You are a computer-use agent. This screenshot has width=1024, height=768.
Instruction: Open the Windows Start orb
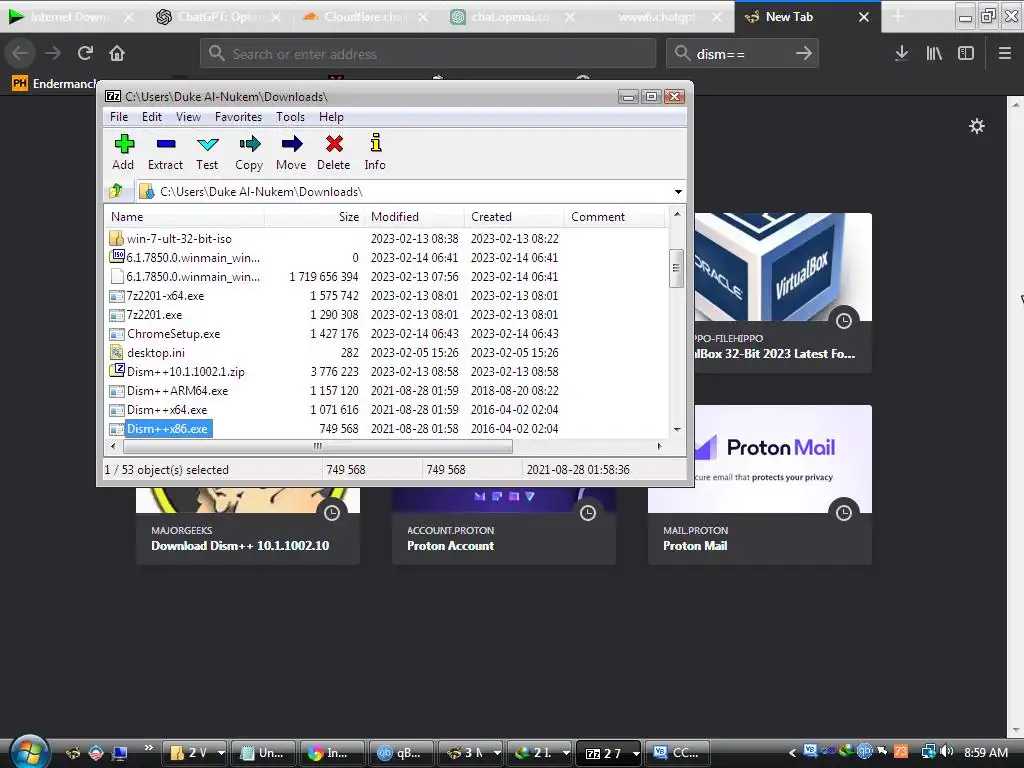(x=28, y=752)
